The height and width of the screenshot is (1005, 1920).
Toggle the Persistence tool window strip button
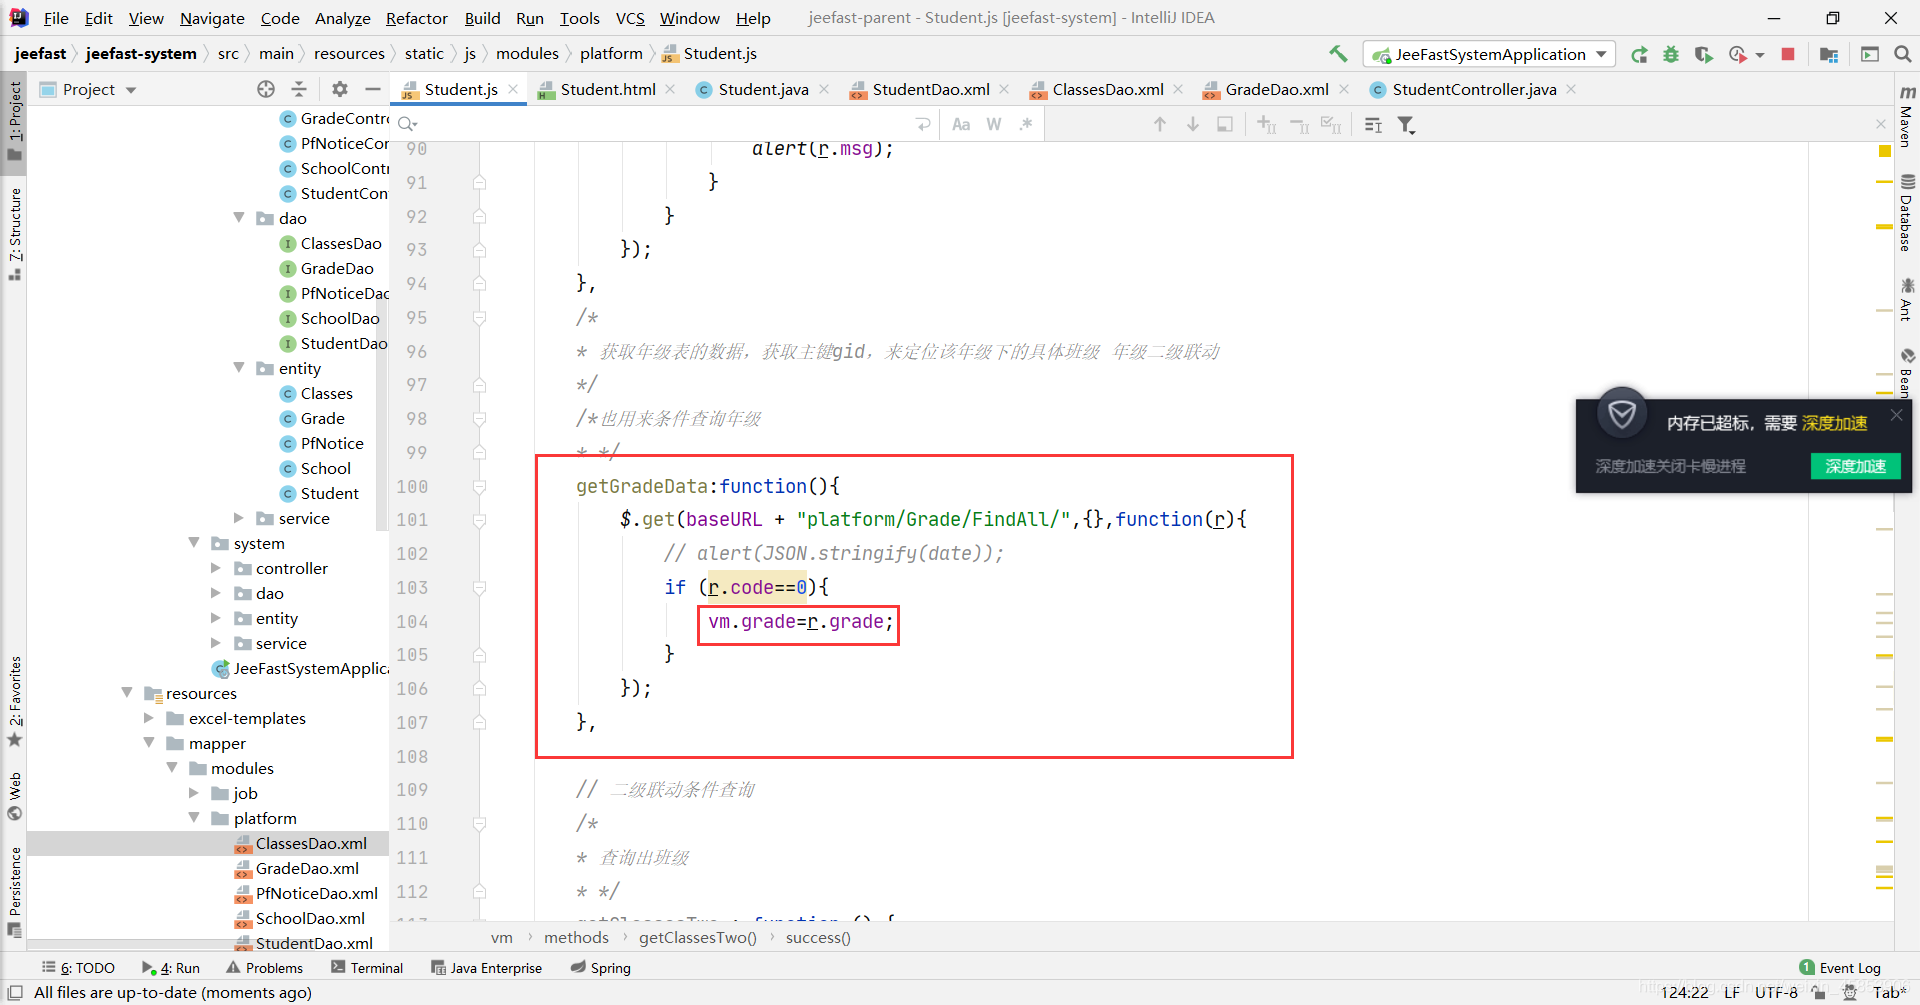14,892
